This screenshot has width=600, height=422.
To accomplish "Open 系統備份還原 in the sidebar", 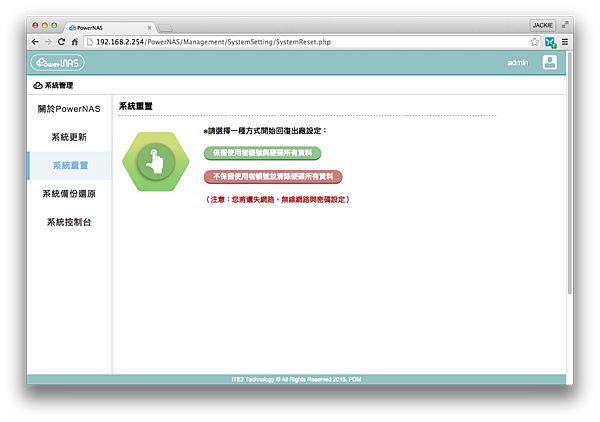I will (69, 194).
